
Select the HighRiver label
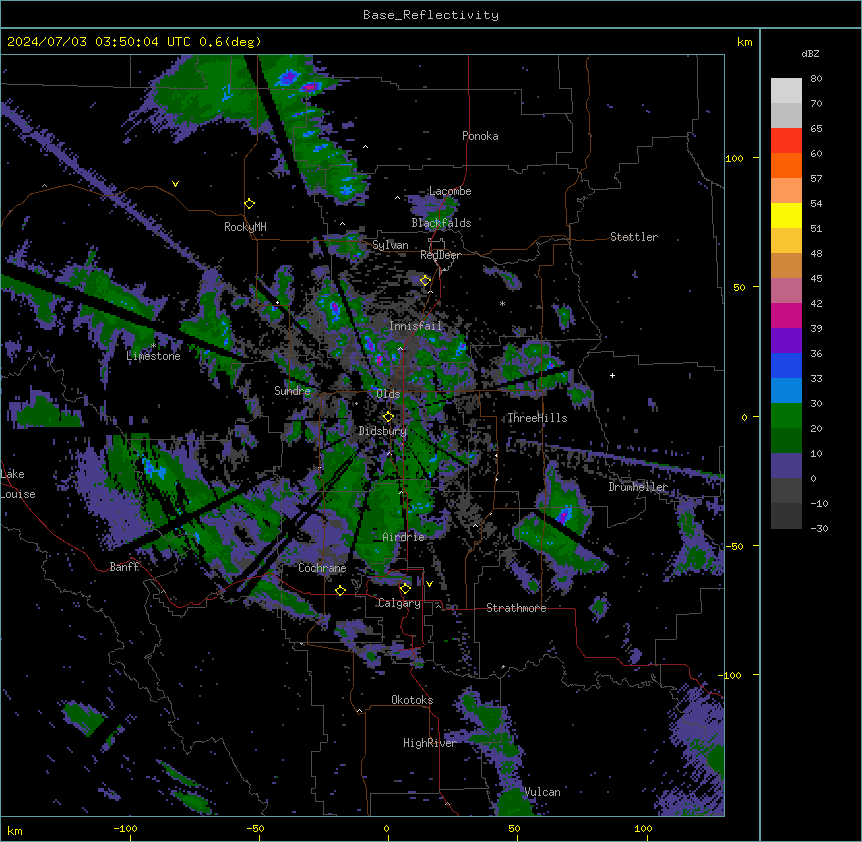(430, 743)
